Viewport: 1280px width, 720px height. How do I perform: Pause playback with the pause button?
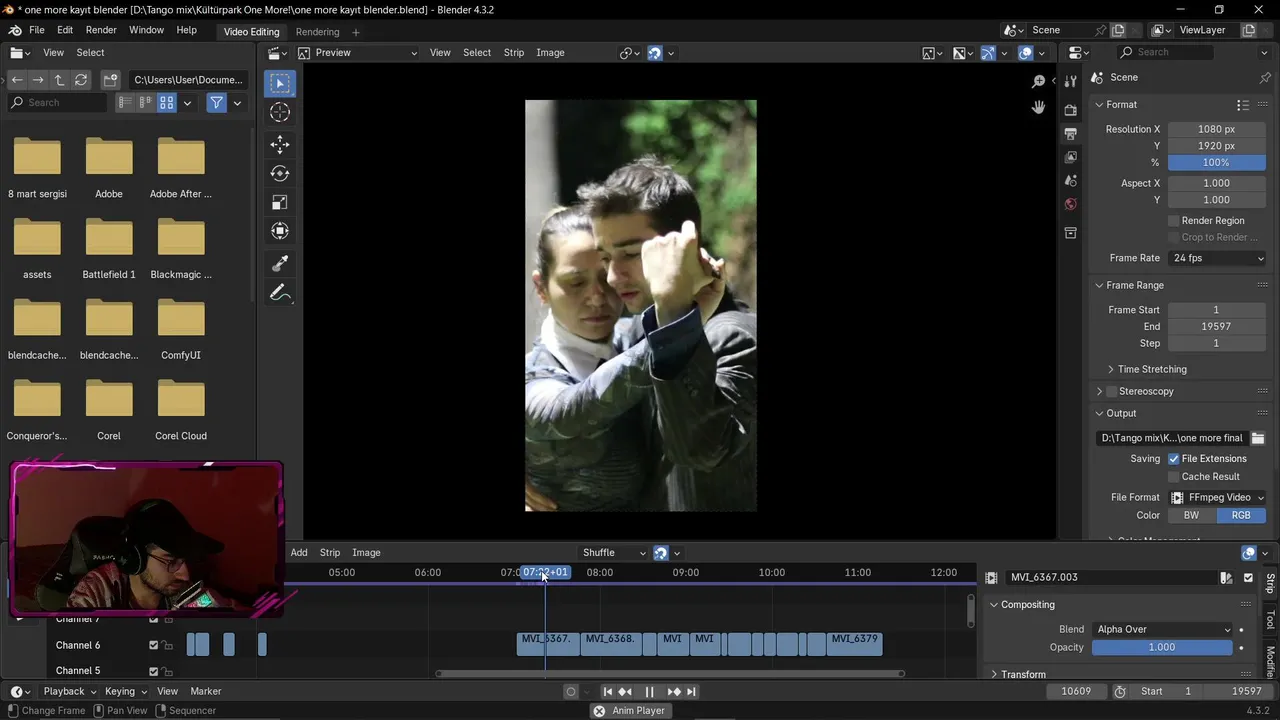coord(649,691)
